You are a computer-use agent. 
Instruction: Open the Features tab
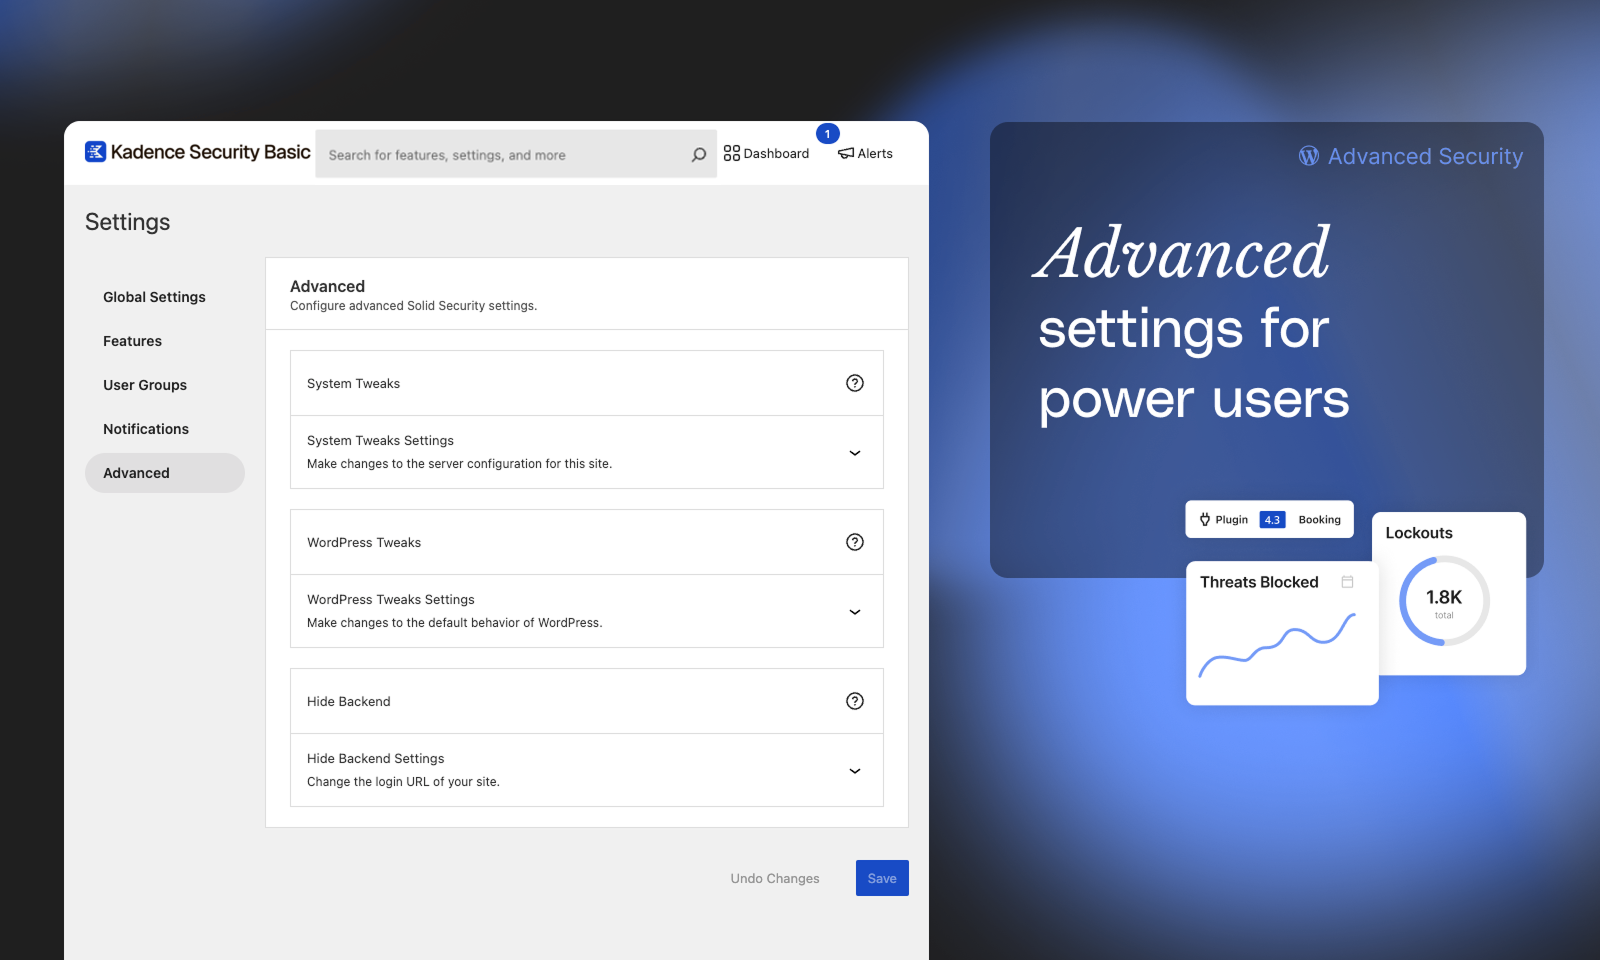pyautogui.click(x=132, y=341)
